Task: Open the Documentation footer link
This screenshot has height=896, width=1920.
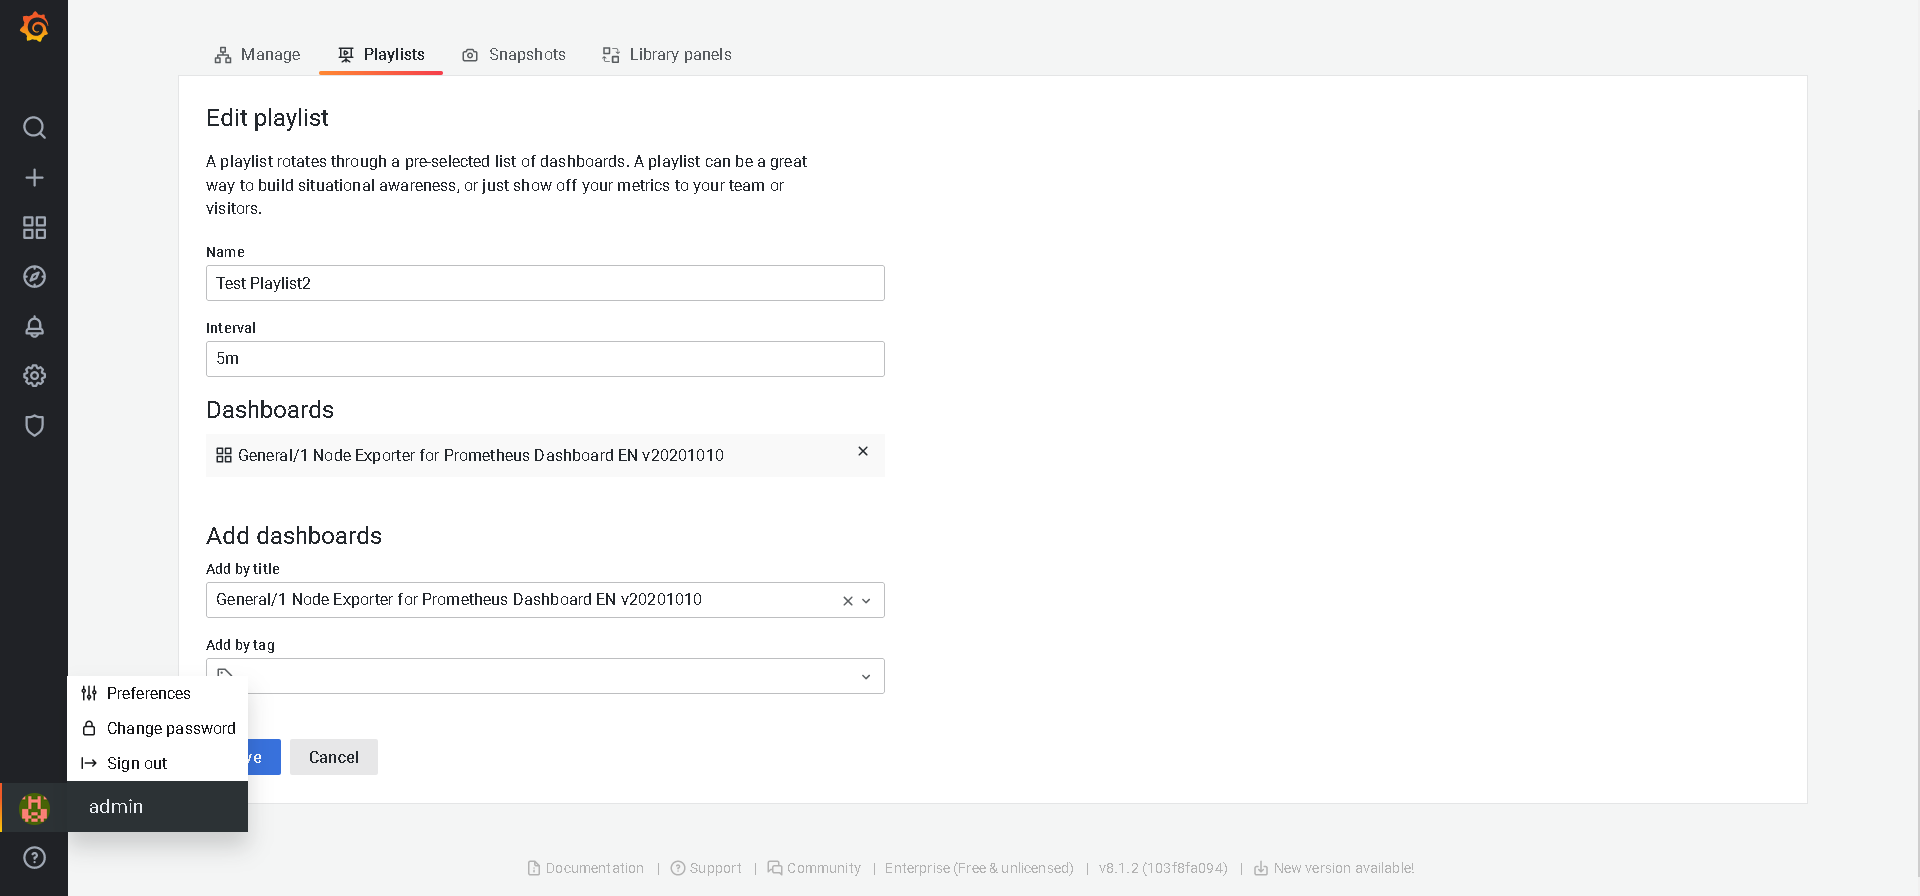Action: pos(594,868)
